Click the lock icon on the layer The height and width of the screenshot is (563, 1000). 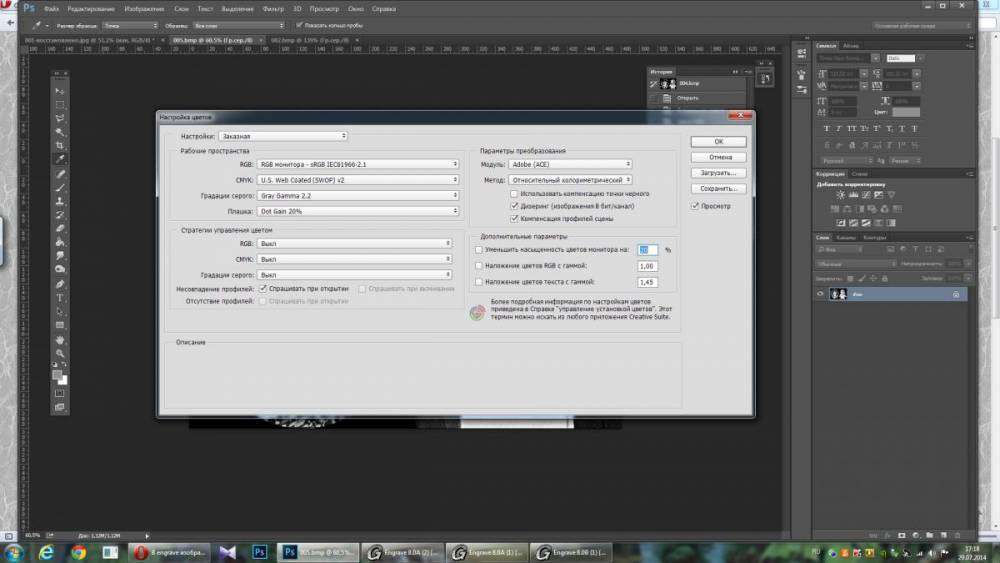pyautogui.click(x=956, y=294)
